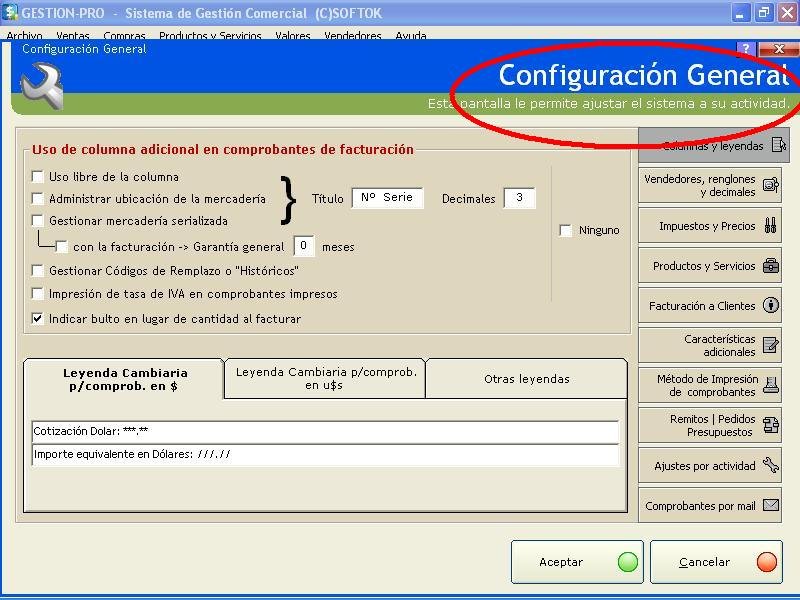Uncheck Indicar bulto en lugar de cantidad

pyautogui.click(x=38, y=319)
